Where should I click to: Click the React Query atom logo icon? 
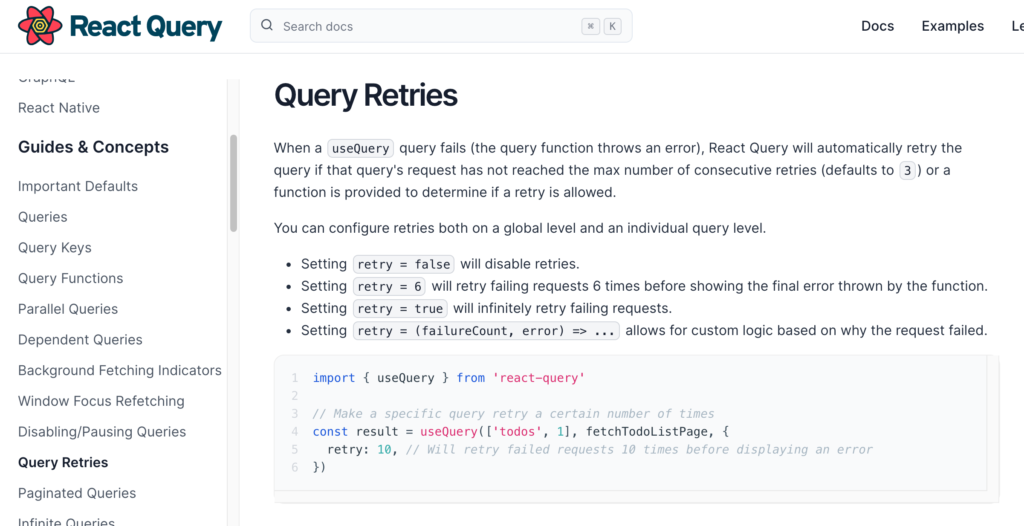[x=40, y=25]
